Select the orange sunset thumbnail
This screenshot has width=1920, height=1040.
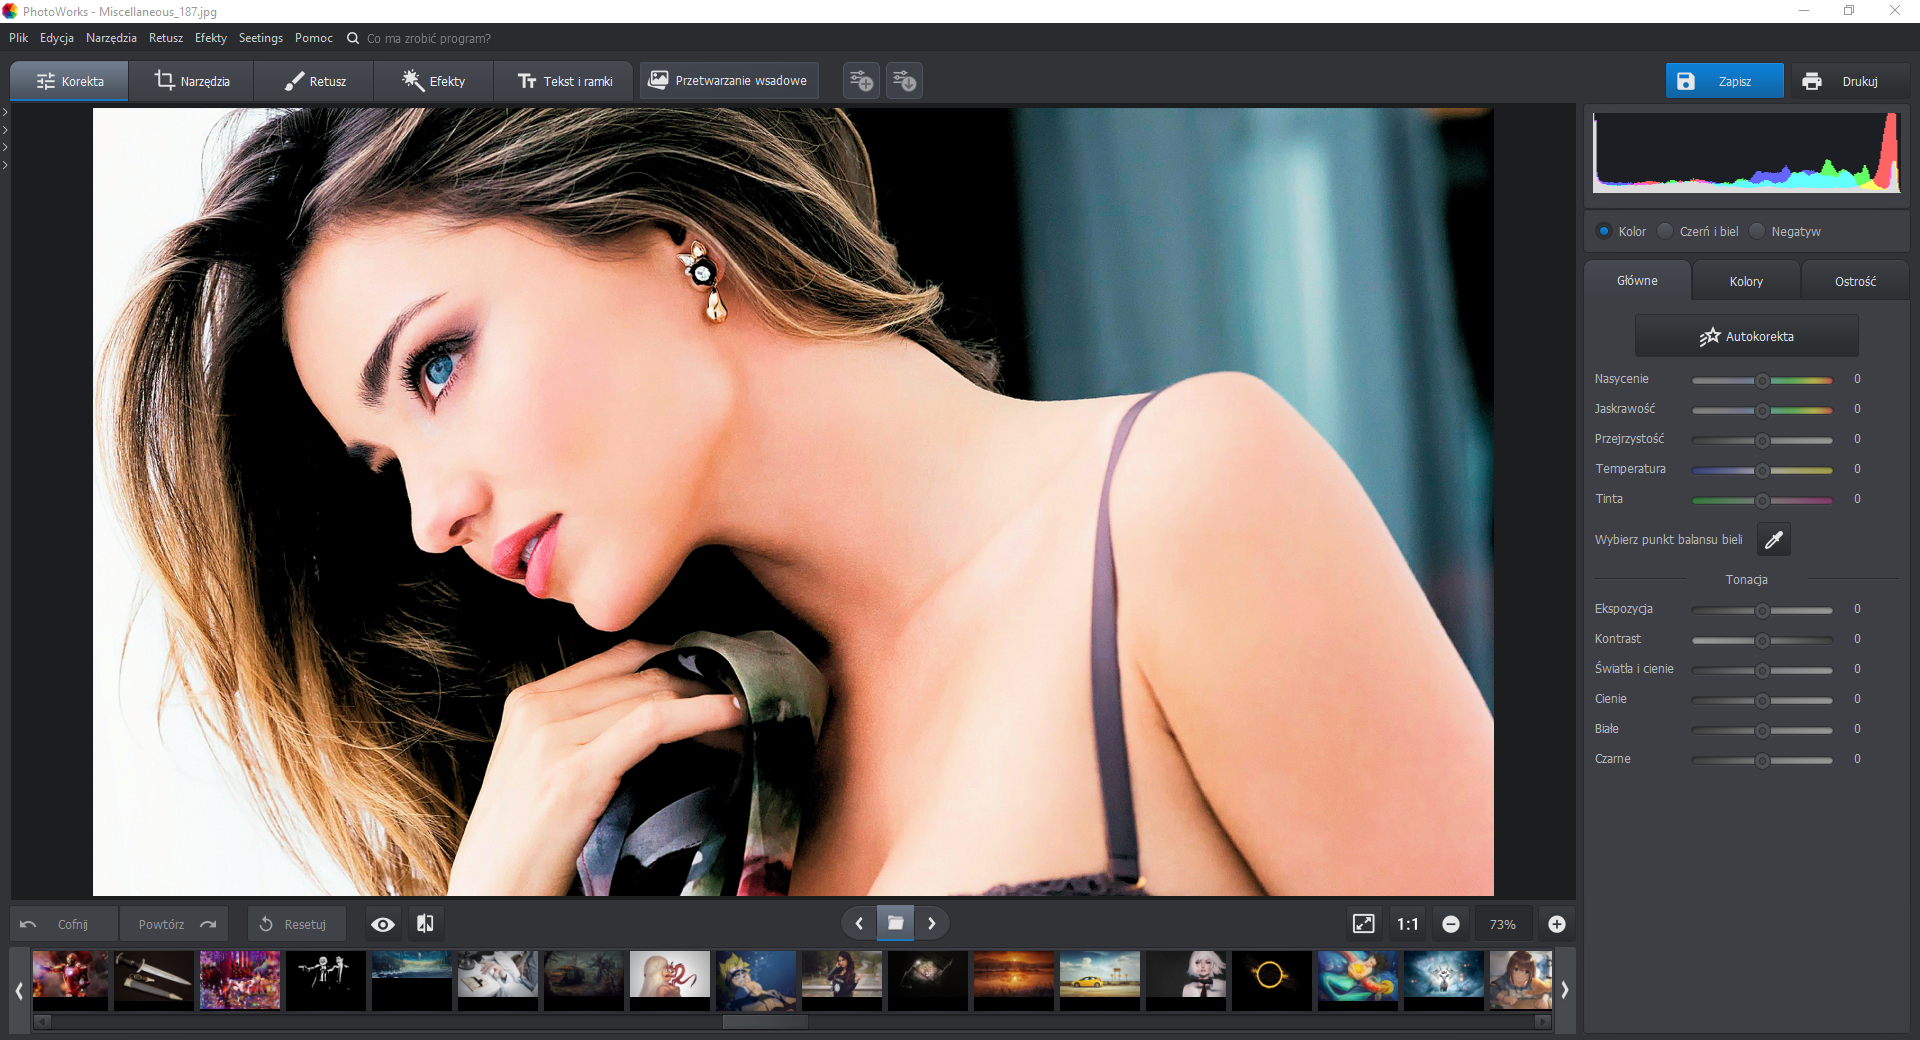tap(1013, 979)
